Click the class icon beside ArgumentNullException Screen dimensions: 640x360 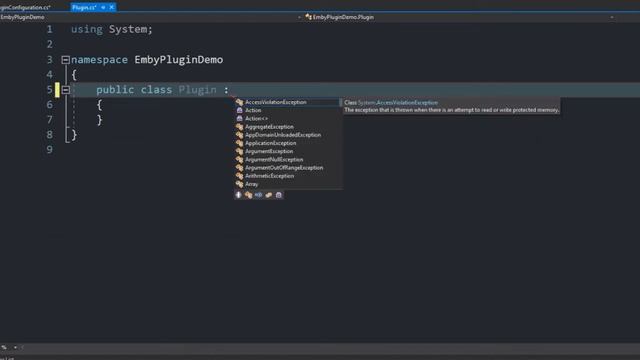pyautogui.click(x=240, y=159)
